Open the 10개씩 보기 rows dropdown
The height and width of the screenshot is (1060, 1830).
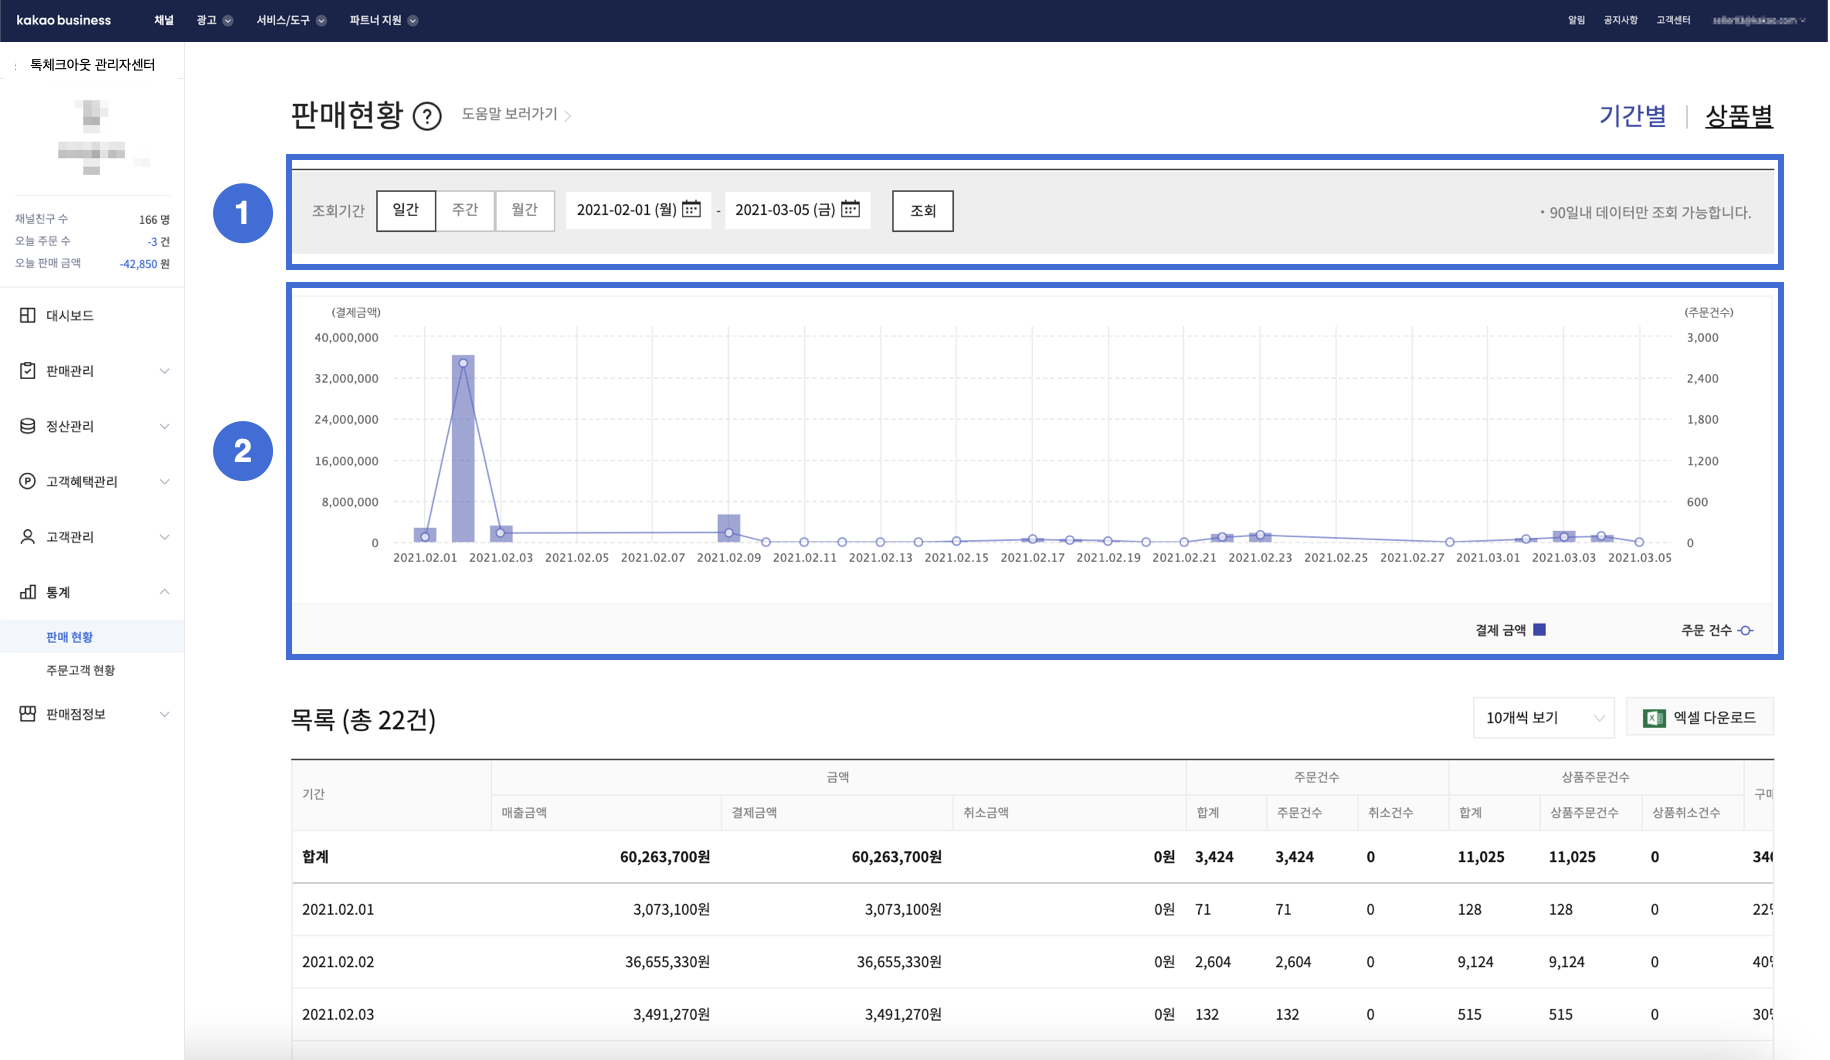[x=1543, y=718]
